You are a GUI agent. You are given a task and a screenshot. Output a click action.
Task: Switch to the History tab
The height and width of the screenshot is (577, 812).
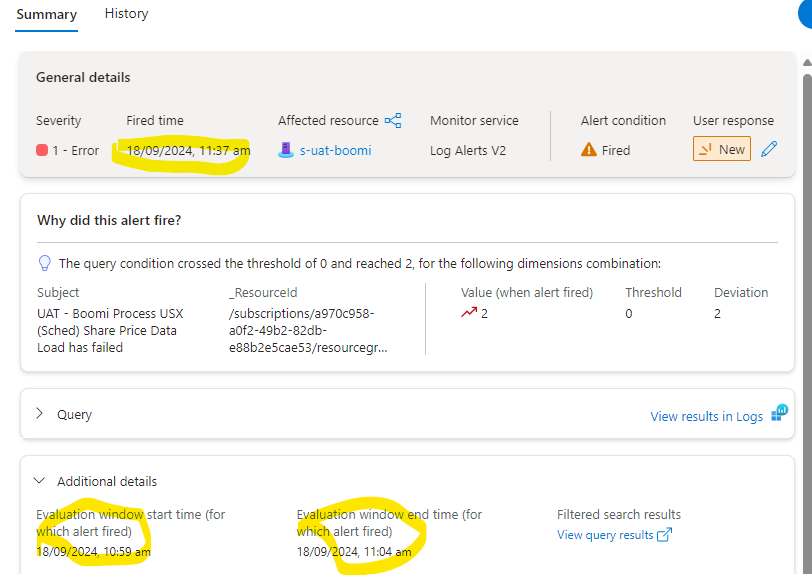click(126, 13)
